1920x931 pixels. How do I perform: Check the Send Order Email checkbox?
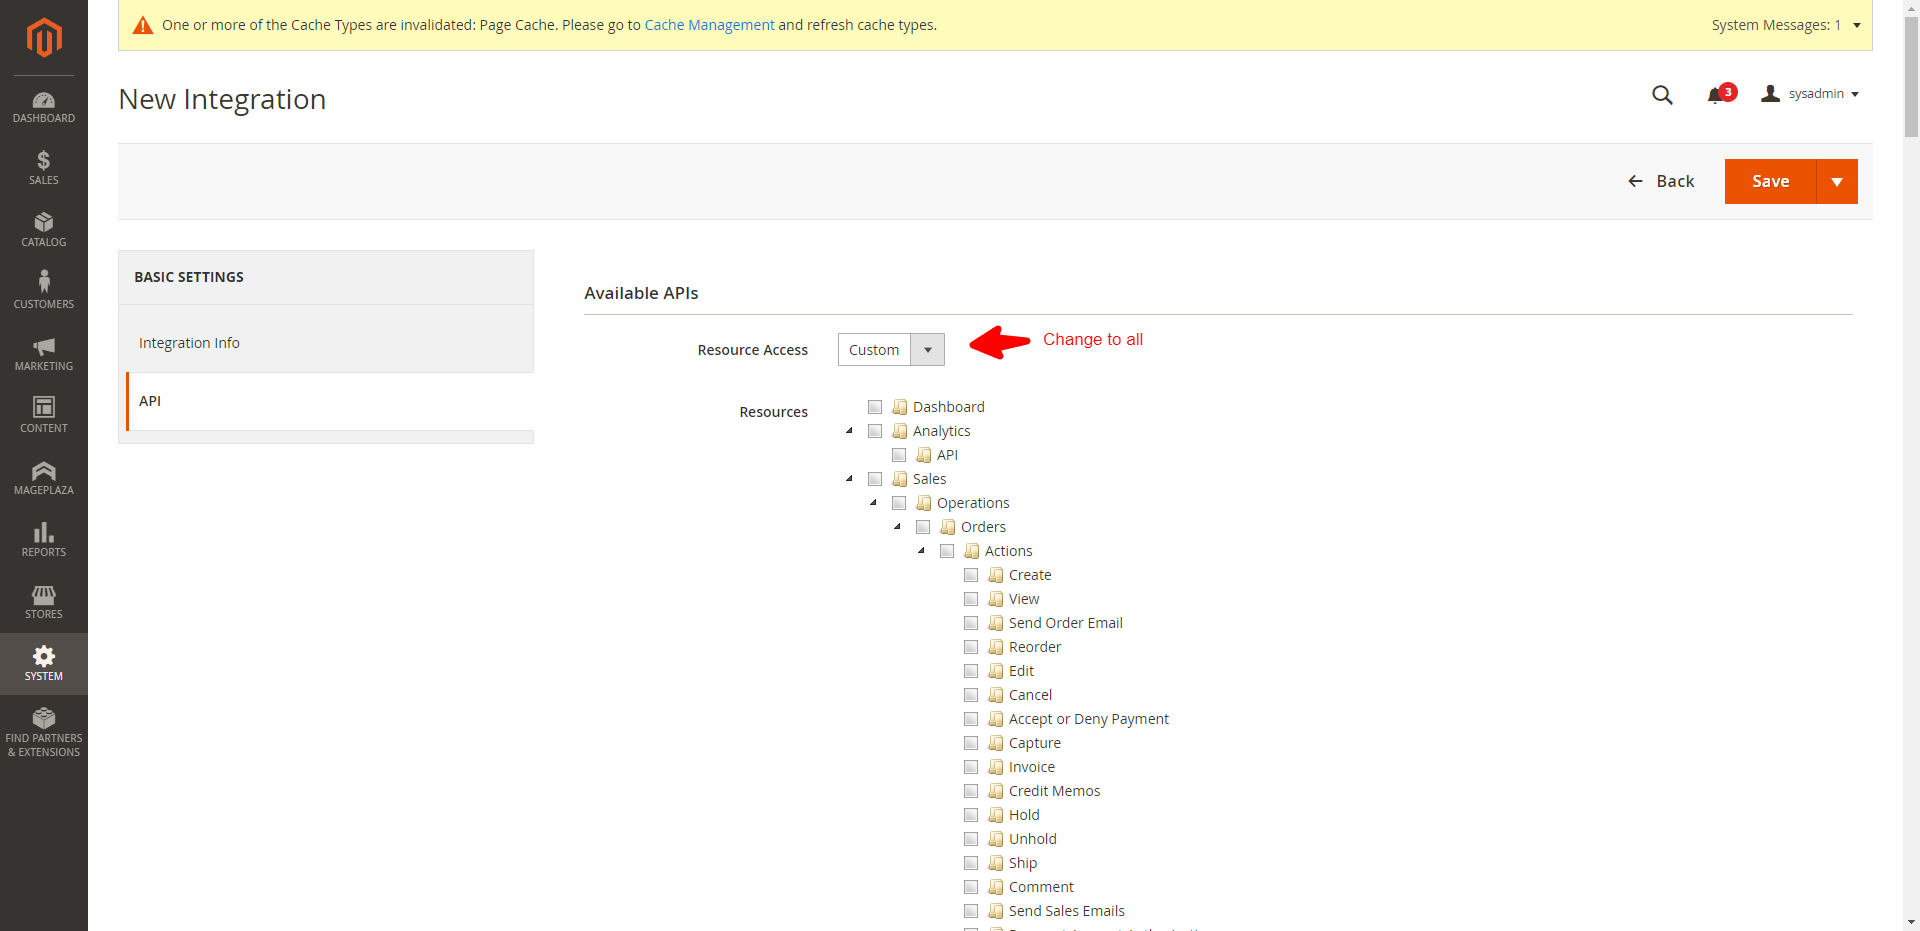(971, 623)
